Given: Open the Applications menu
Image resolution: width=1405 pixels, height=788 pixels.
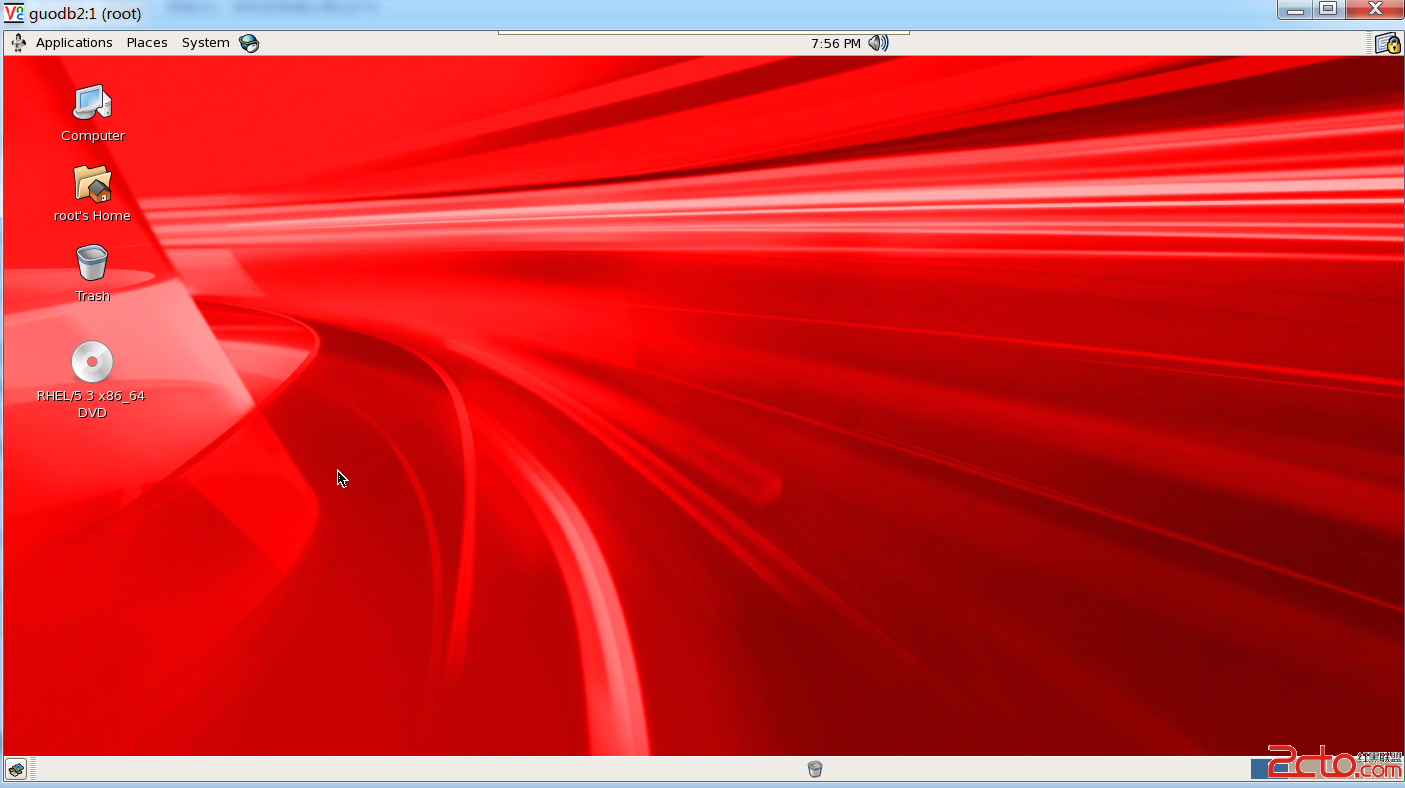Looking at the screenshot, I should [x=73, y=43].
